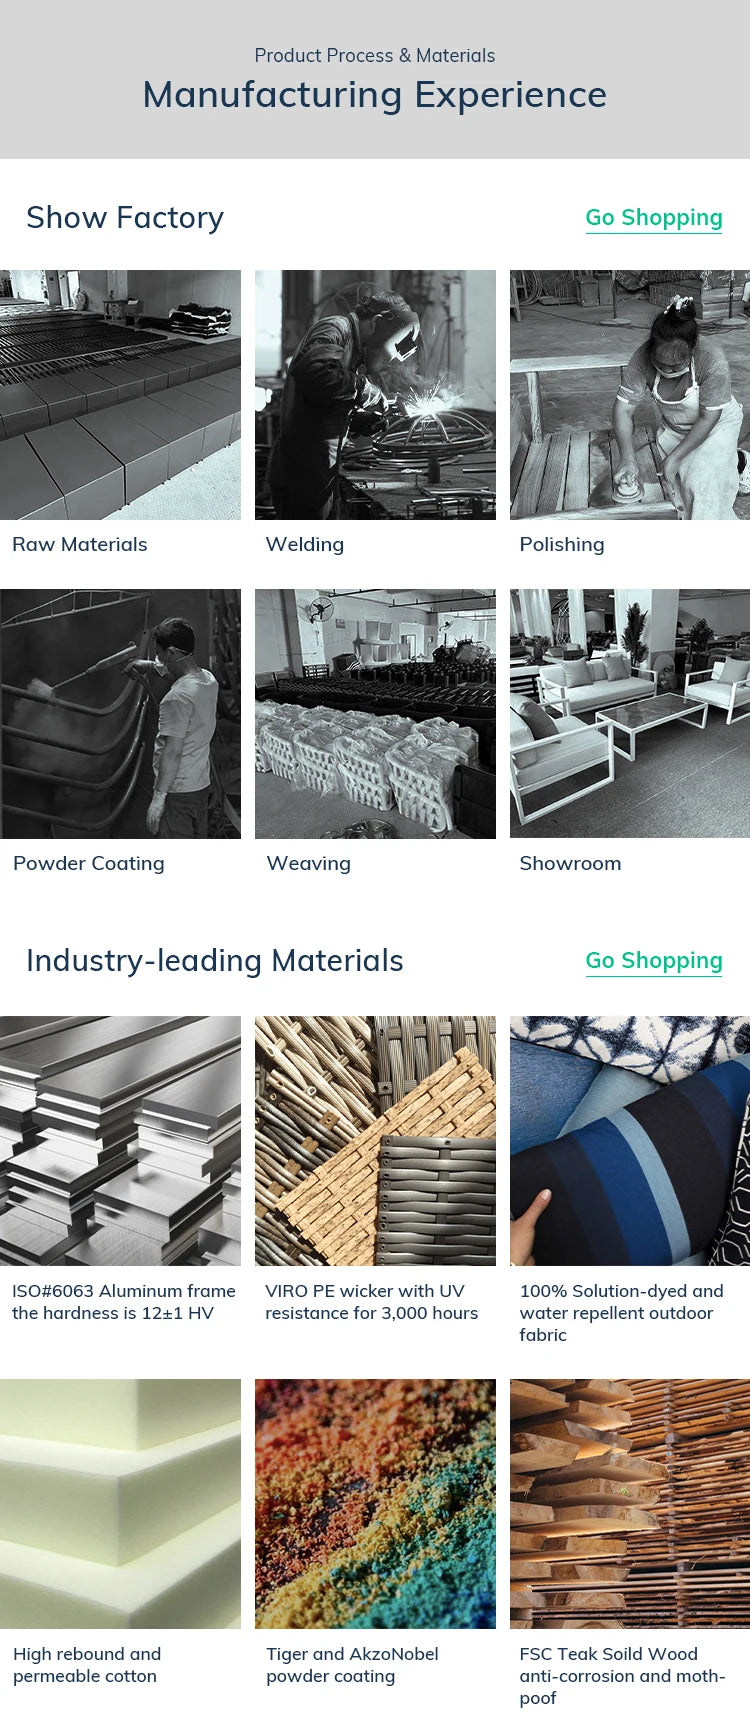View the colorful powder coating image
The height and width of the screenshot is (1732, 750).
tap(375, 1504)
